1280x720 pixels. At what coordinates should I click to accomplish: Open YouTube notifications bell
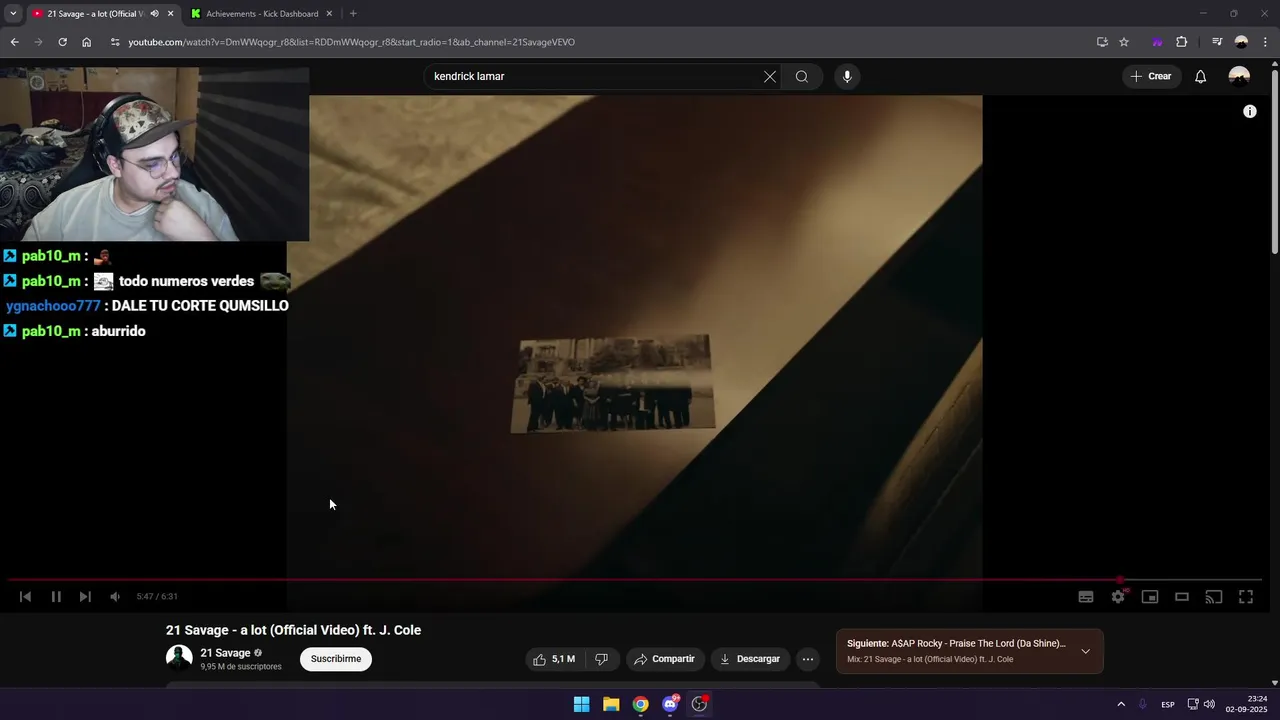coord(1201,77)
